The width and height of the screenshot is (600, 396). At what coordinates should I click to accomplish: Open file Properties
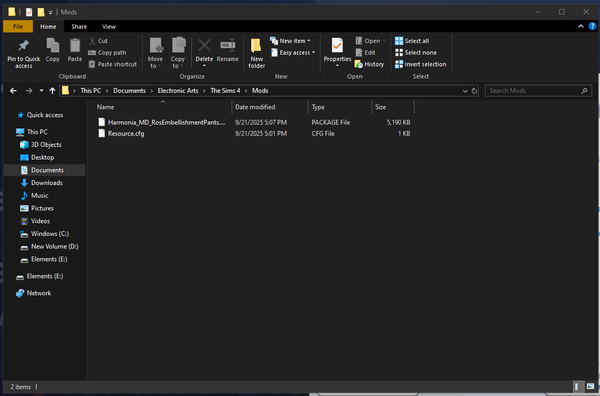[x=337, y=53]
